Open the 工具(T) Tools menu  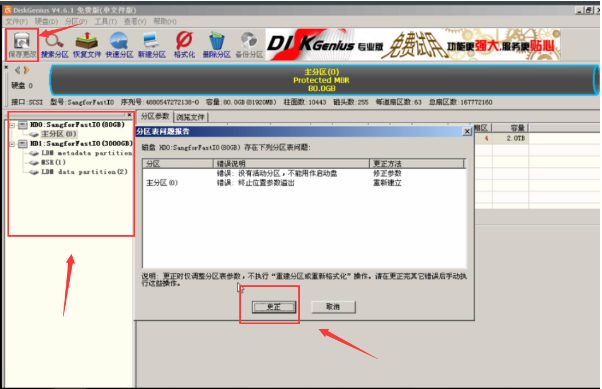pyautogui.click(x=106, y=22)
